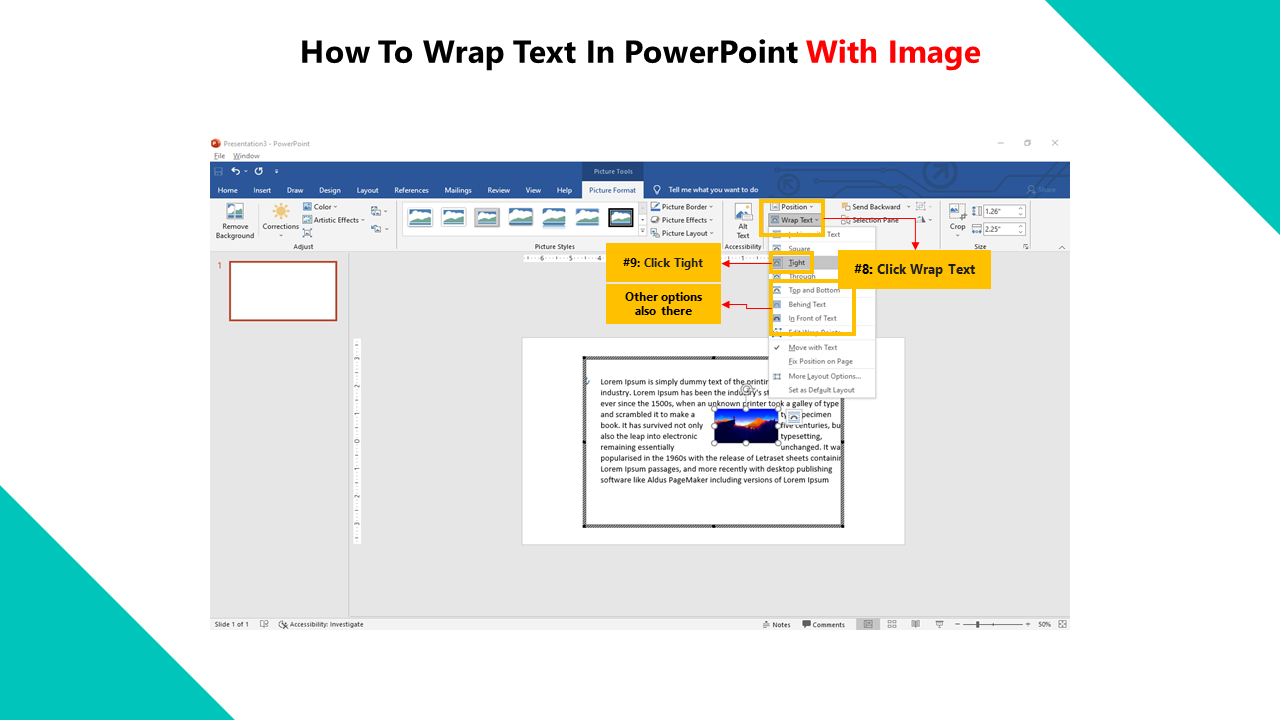Open the Picture Effects dropdown
This screenshot has height=720, width=1280.
point(682,220)
